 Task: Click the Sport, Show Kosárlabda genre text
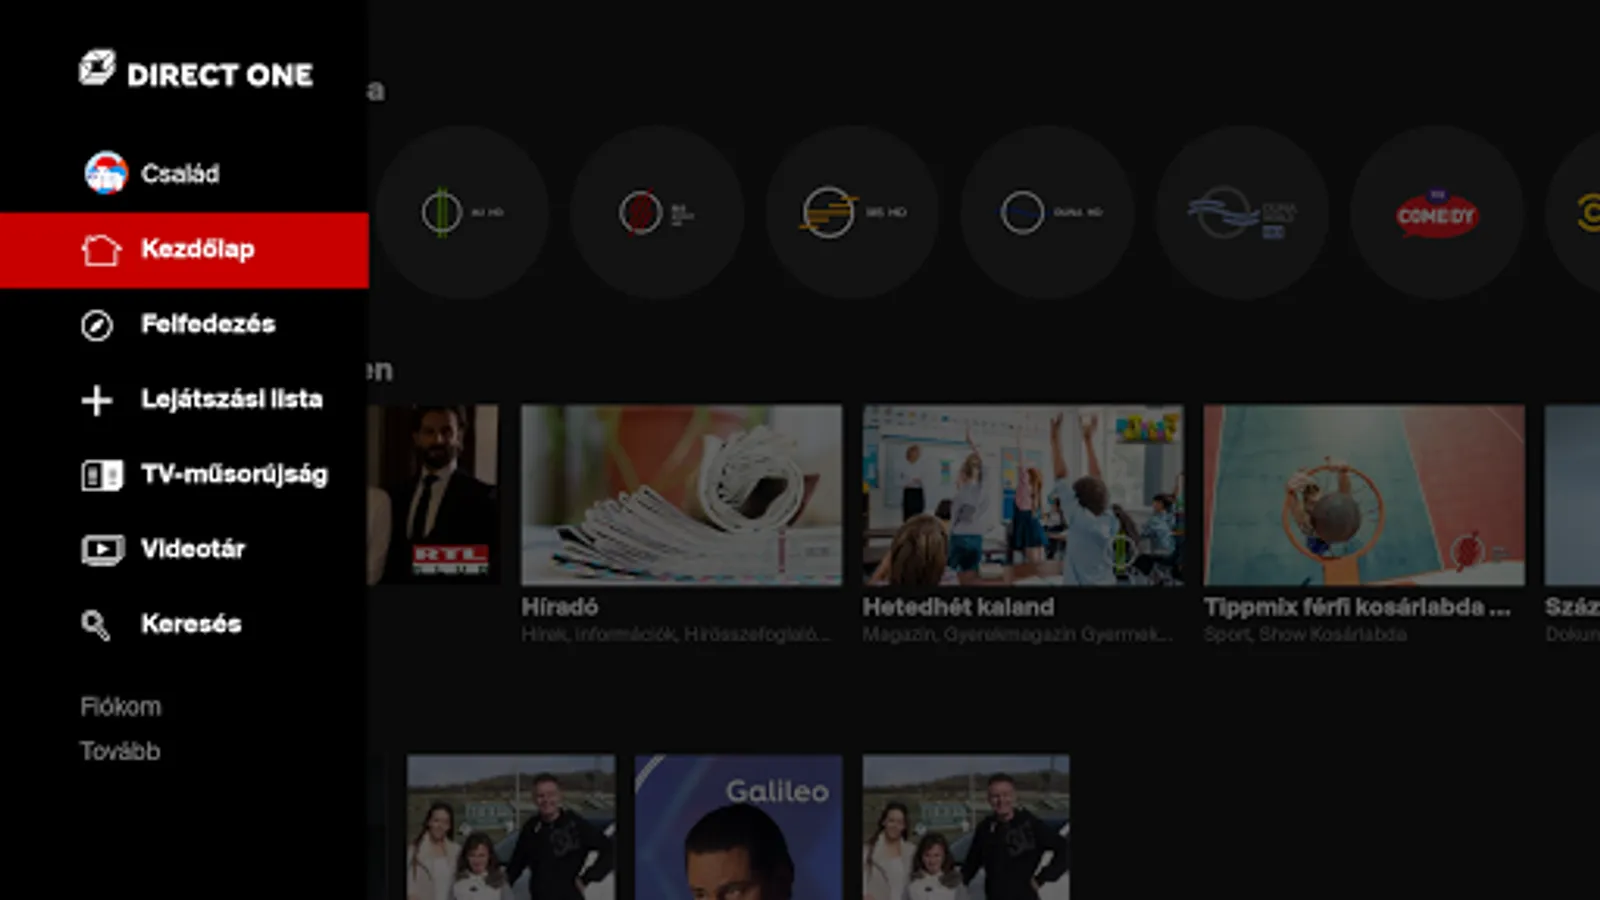pyautogui.click(x=1305, y=634)
